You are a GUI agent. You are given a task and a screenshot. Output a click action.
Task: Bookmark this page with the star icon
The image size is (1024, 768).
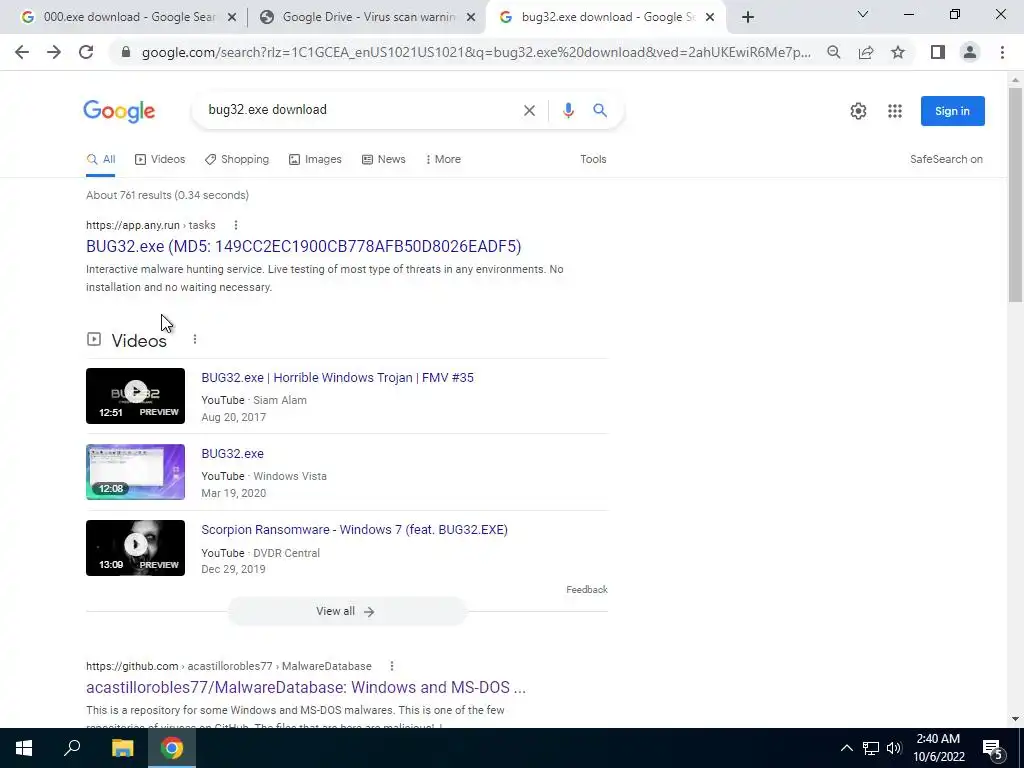click(898, 52)
